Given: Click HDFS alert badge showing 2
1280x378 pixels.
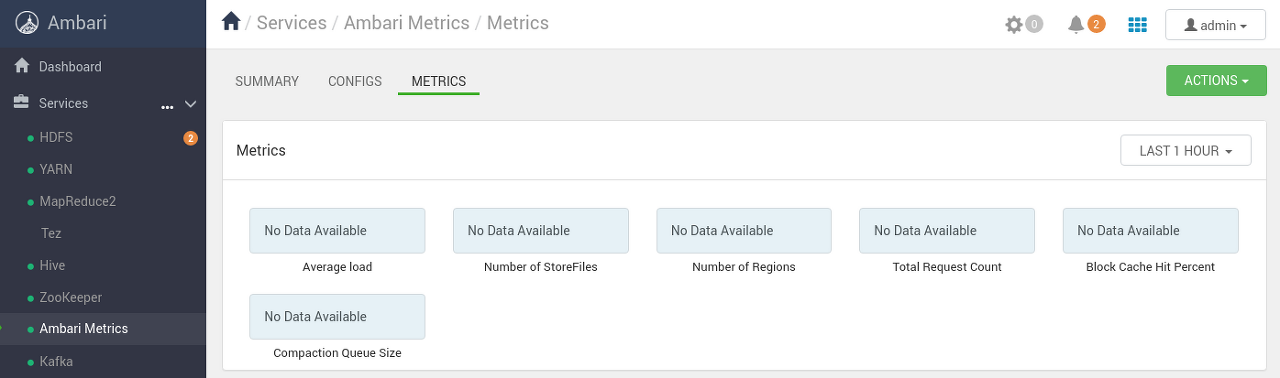Looking at the screenshot, I should click(x=190, y=138).
